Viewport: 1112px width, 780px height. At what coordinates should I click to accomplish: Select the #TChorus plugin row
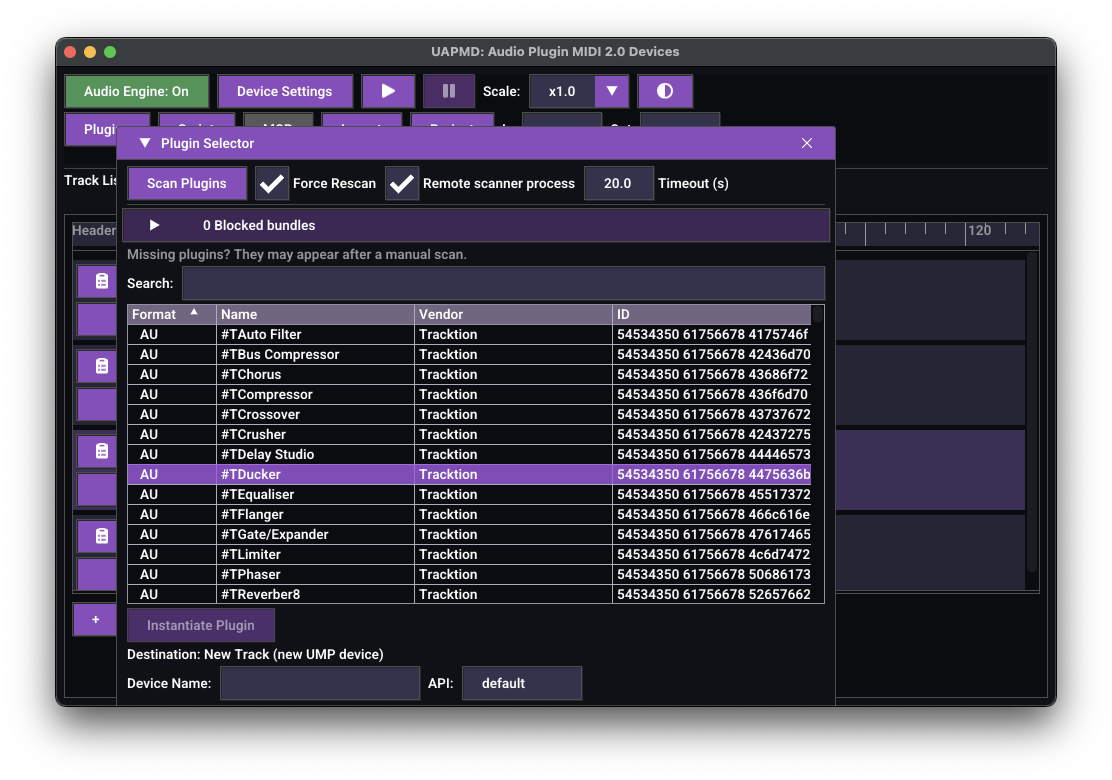click(x=469, y=374)
